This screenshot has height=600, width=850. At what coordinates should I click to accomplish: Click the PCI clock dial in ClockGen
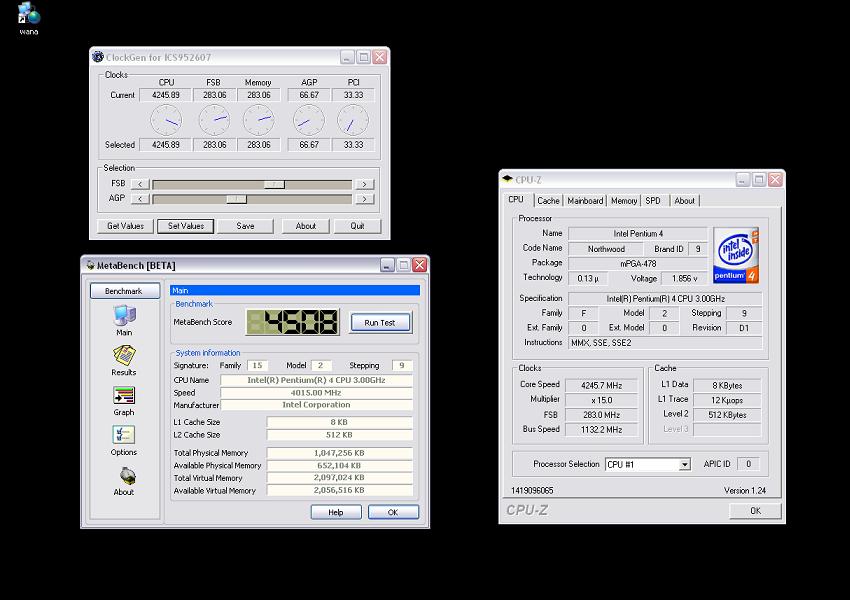[353, 120]
